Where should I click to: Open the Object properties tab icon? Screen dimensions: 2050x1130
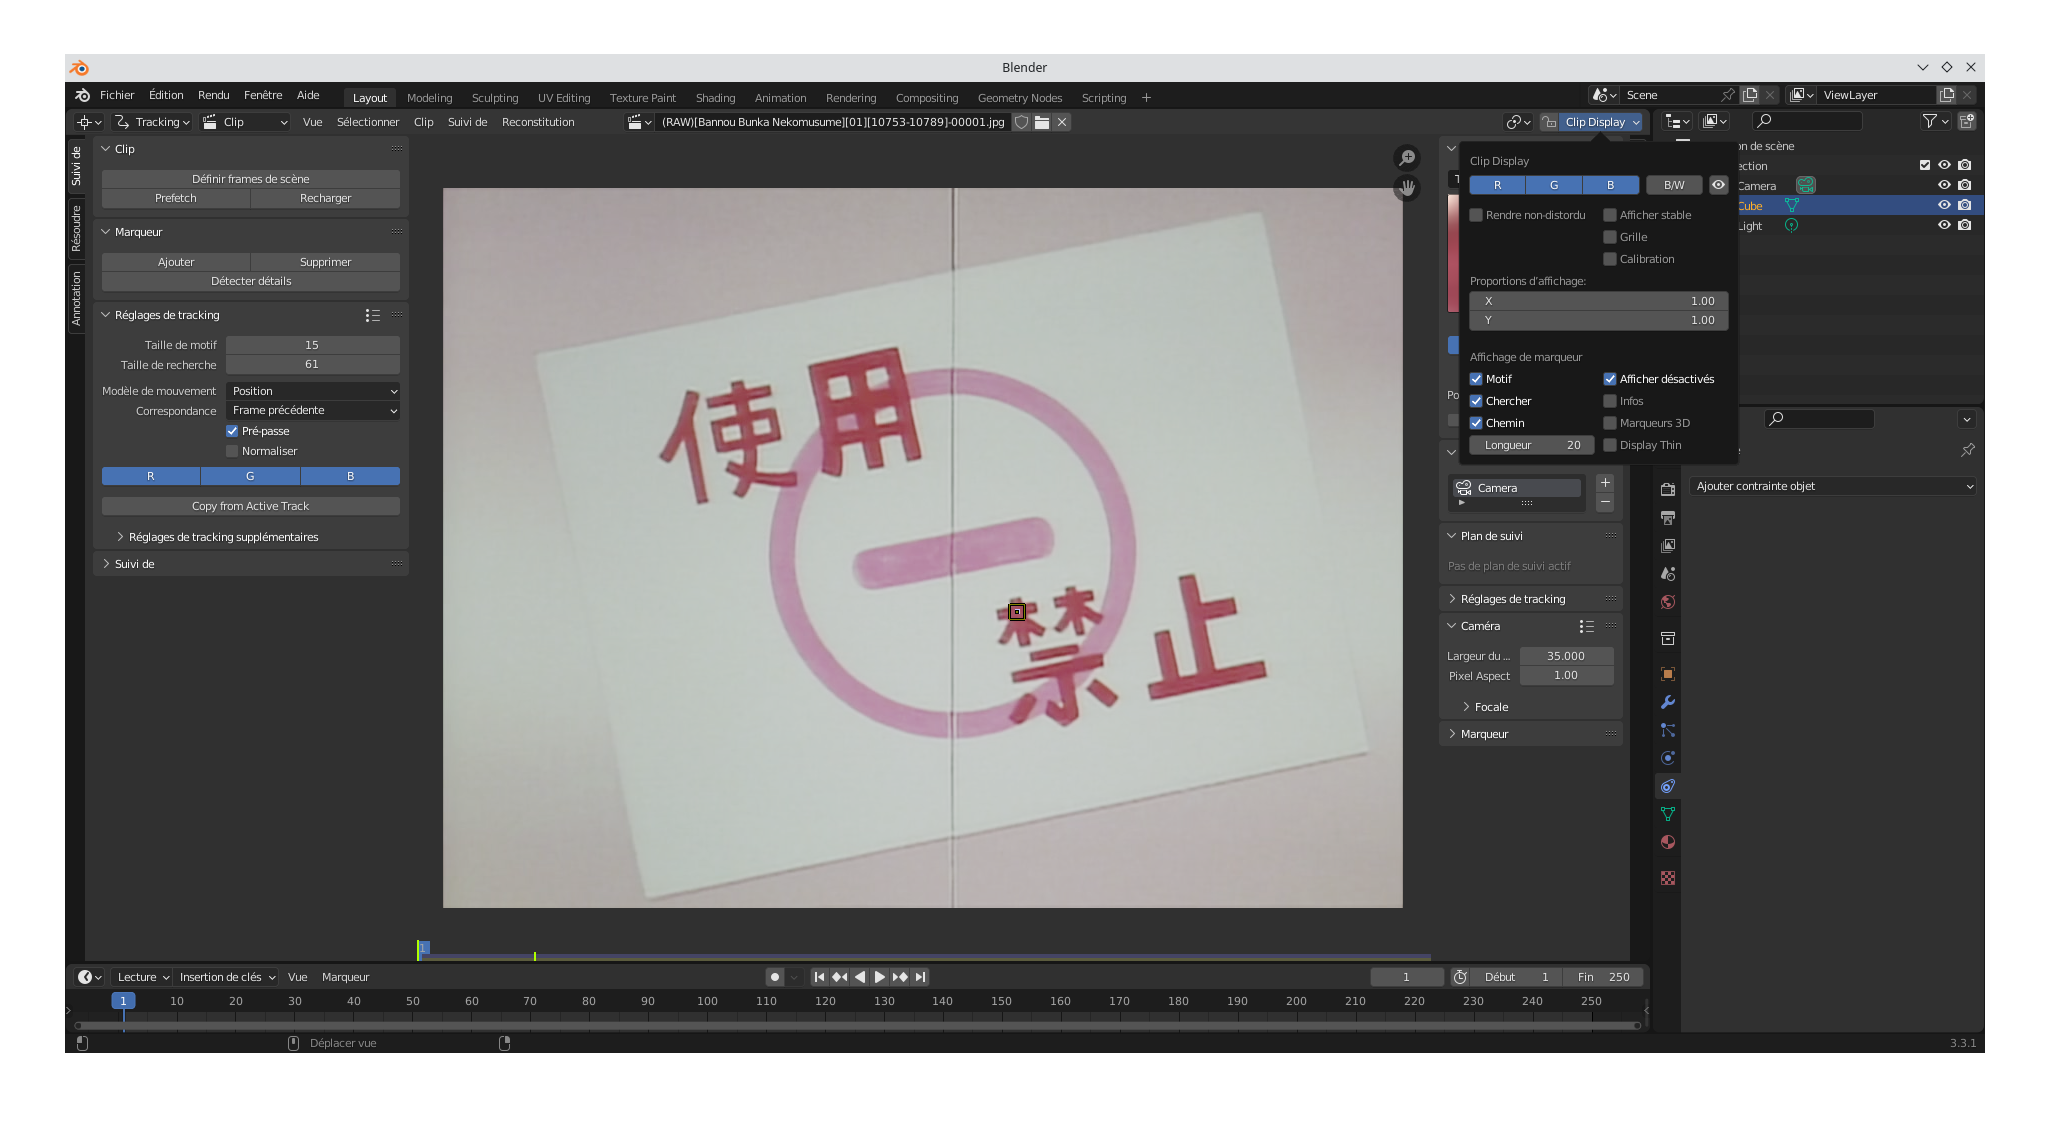coord(1667,673)
